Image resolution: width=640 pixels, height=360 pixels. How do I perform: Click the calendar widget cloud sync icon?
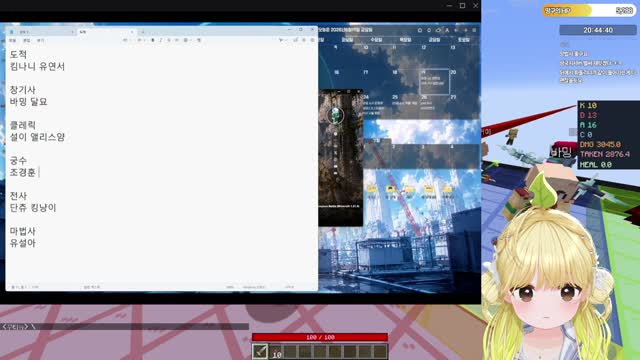[x=438, y=30]
